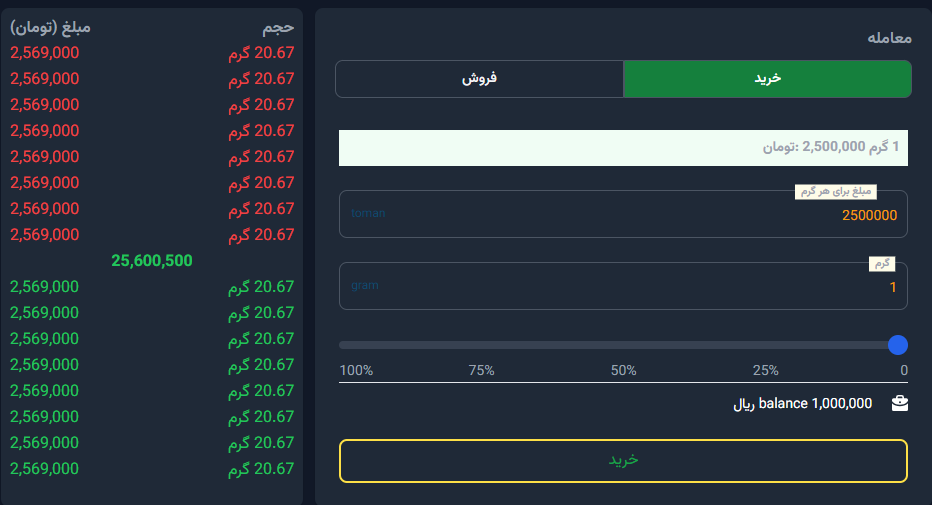
Task: Click the wallet icon beside the balance
Action: tap(900, 403)
